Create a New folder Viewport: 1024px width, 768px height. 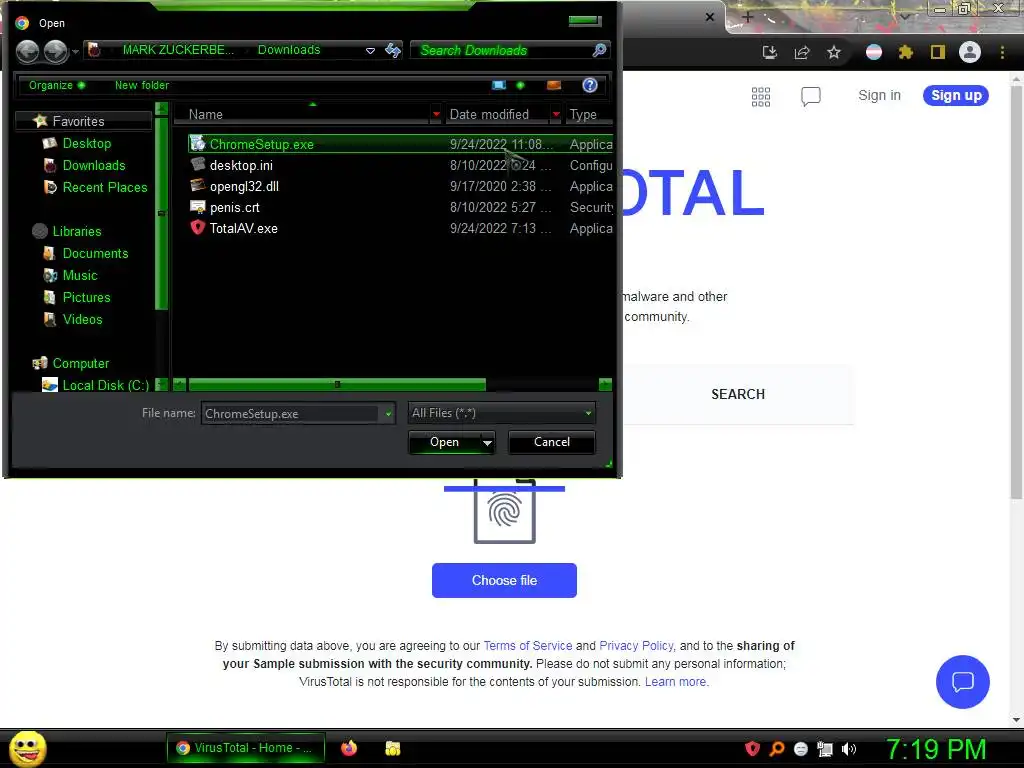coord(142,85)
